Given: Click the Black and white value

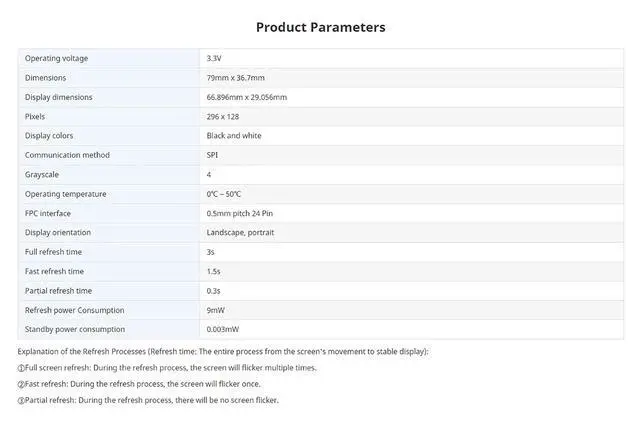Looking at the screenshot, I should click(x=234, y=135).
